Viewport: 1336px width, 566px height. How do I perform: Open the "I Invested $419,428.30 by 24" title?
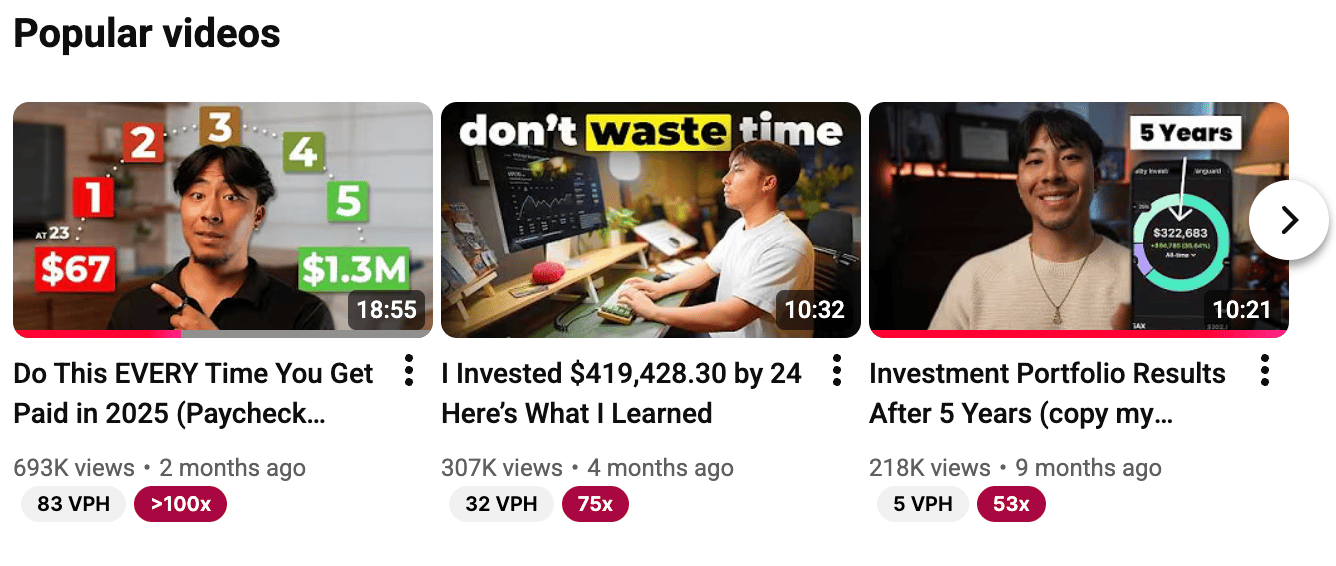[621, 393]
